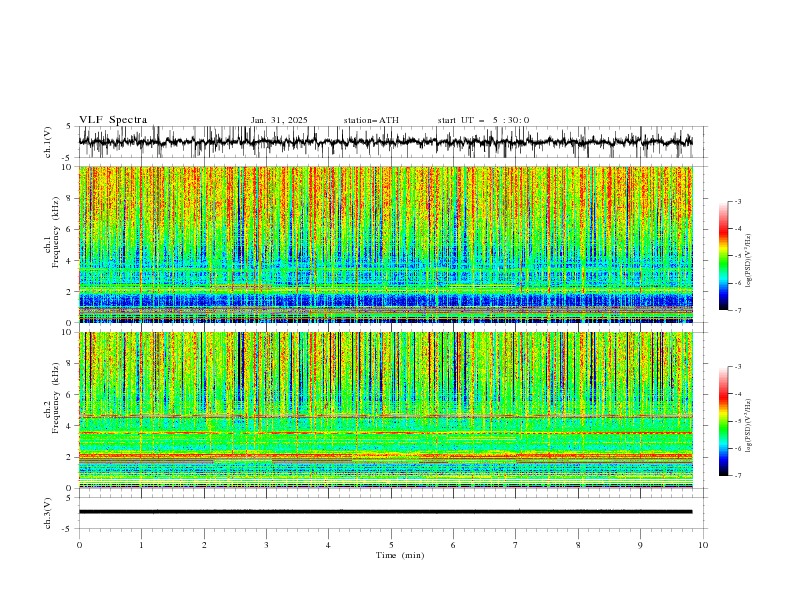The image size is (792, 612).
Task: Click time axis tick label "6"
Action: click(x=453, y=545)
